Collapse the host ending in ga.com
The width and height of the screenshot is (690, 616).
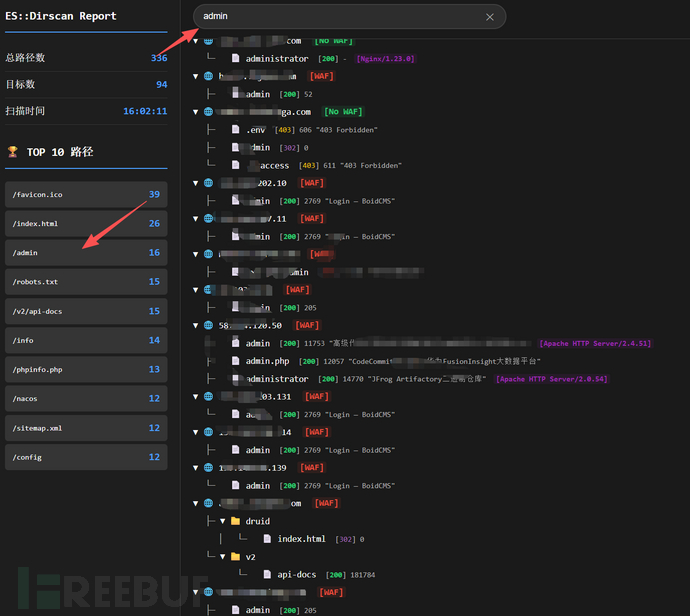[x=196, y=112]
